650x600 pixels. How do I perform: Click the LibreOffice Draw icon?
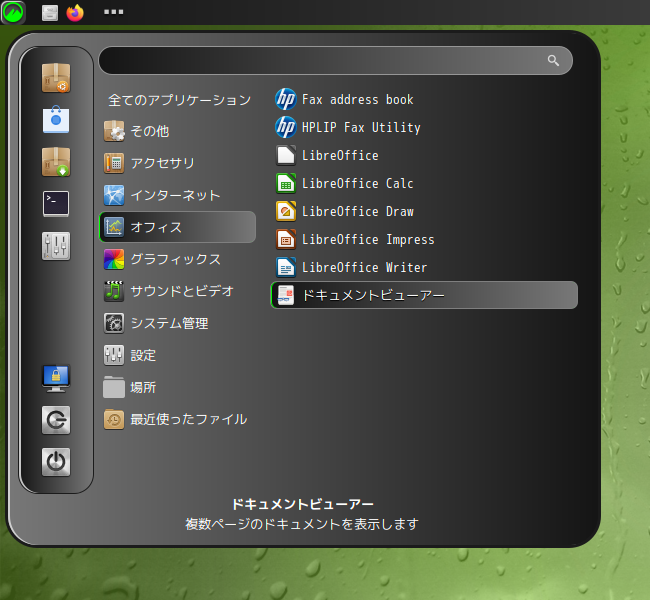pyautogui.click(x=286, y=211)
